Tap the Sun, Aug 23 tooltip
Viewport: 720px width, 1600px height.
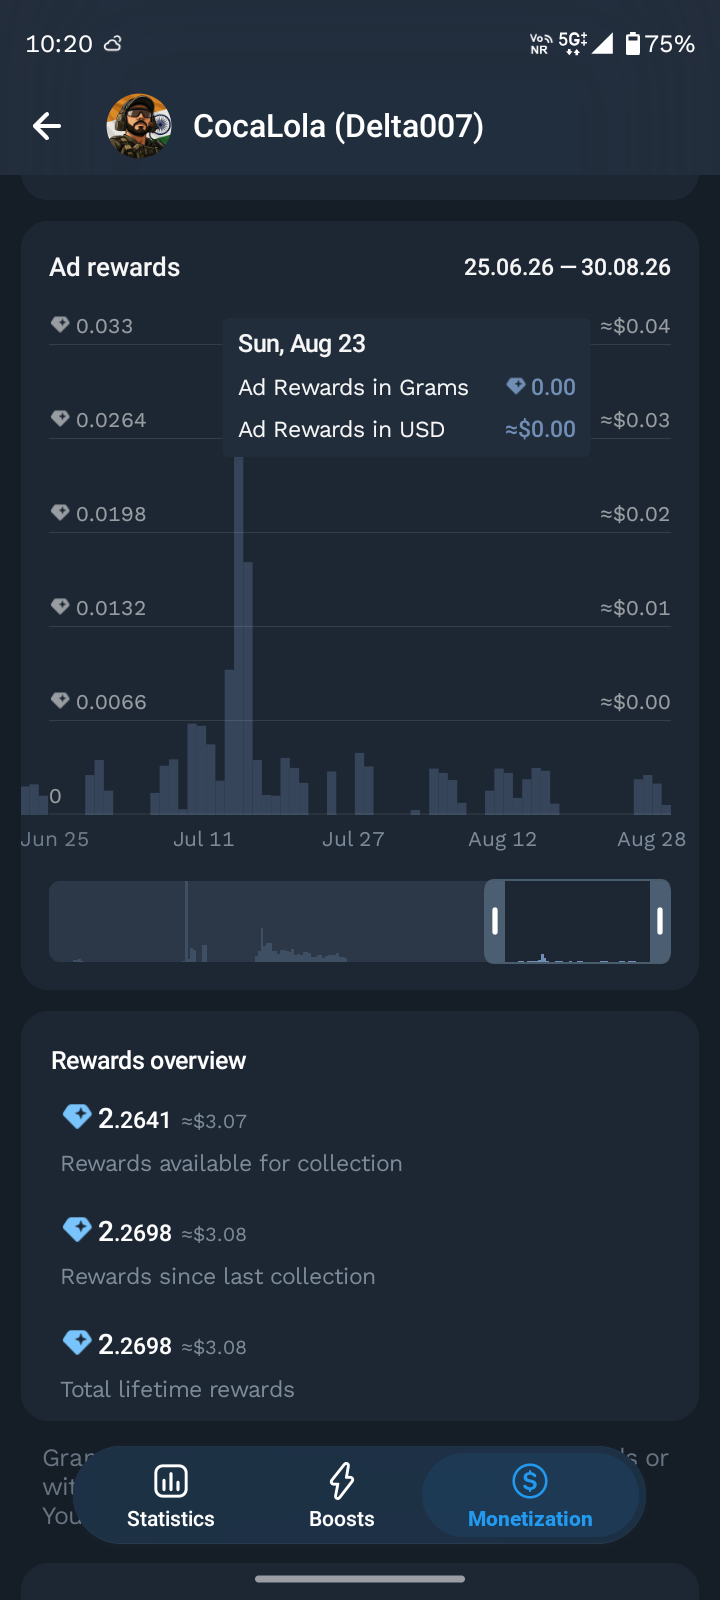point(406,387)
